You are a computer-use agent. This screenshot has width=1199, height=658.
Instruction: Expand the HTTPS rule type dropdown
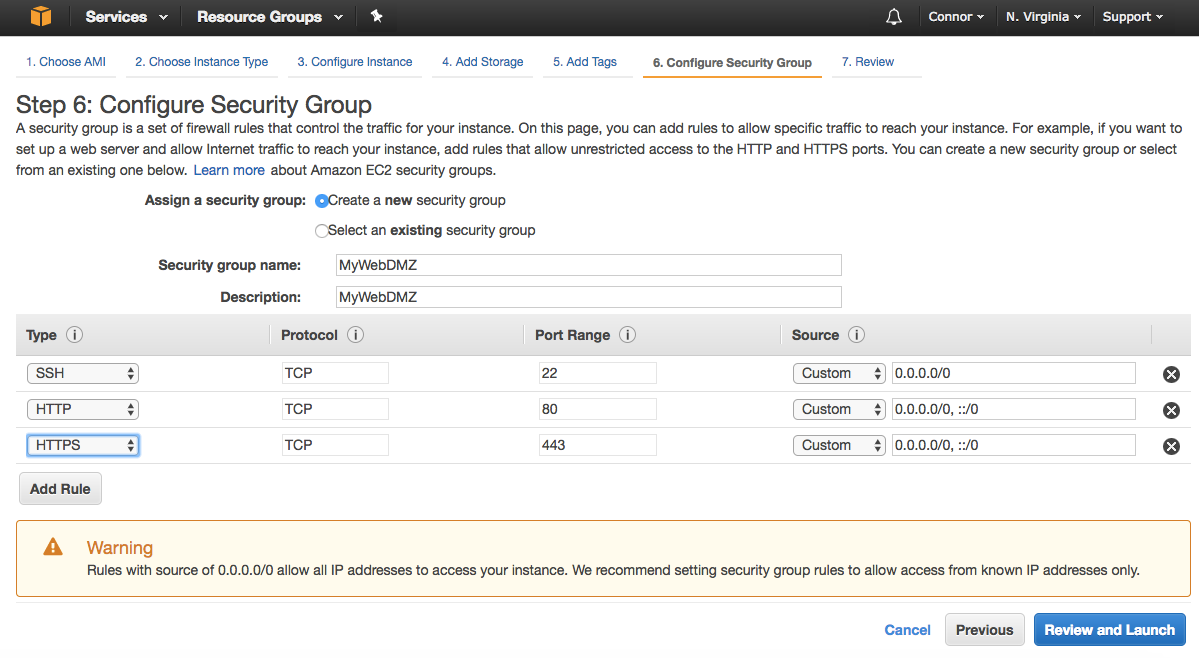click(x=83, y=445)
